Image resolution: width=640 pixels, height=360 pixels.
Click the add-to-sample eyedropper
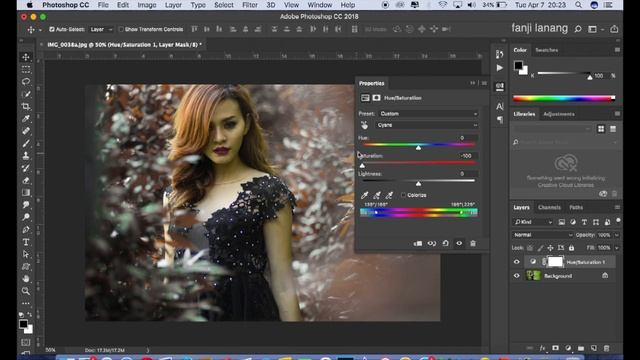(x=377, y=195)
